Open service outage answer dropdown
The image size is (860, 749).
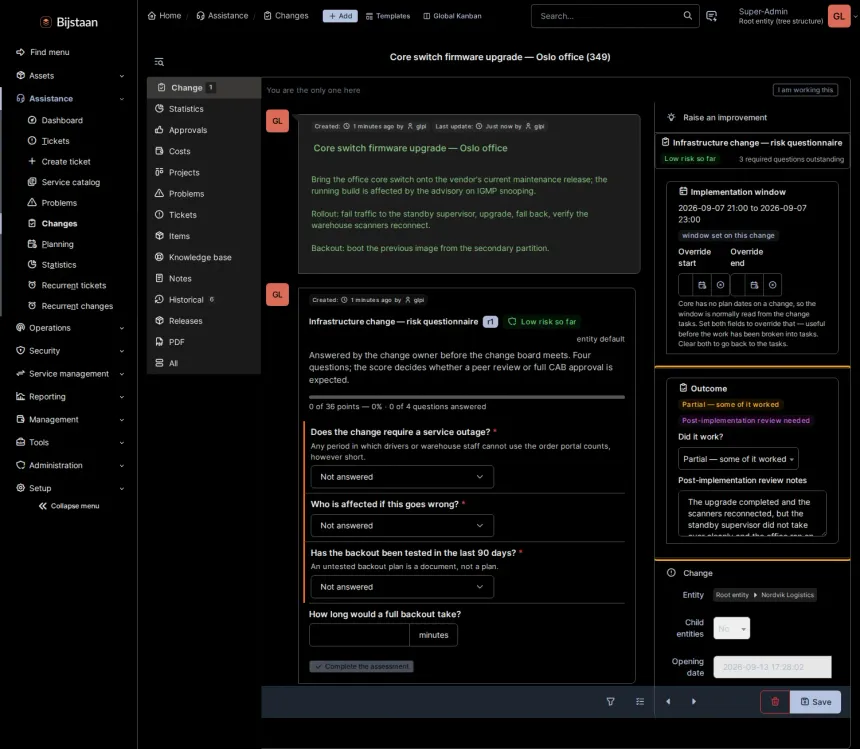tap(402, 477)
